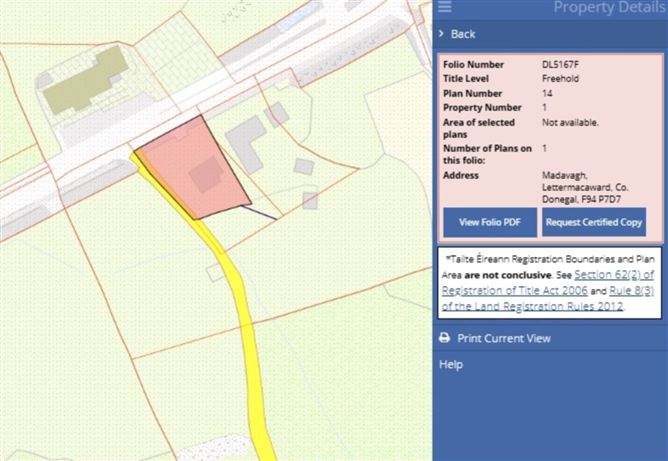Click the Back chevron arrow
The height and width of the screenshot is (461, 668).
pyautogui.click(x=441, y=34)
